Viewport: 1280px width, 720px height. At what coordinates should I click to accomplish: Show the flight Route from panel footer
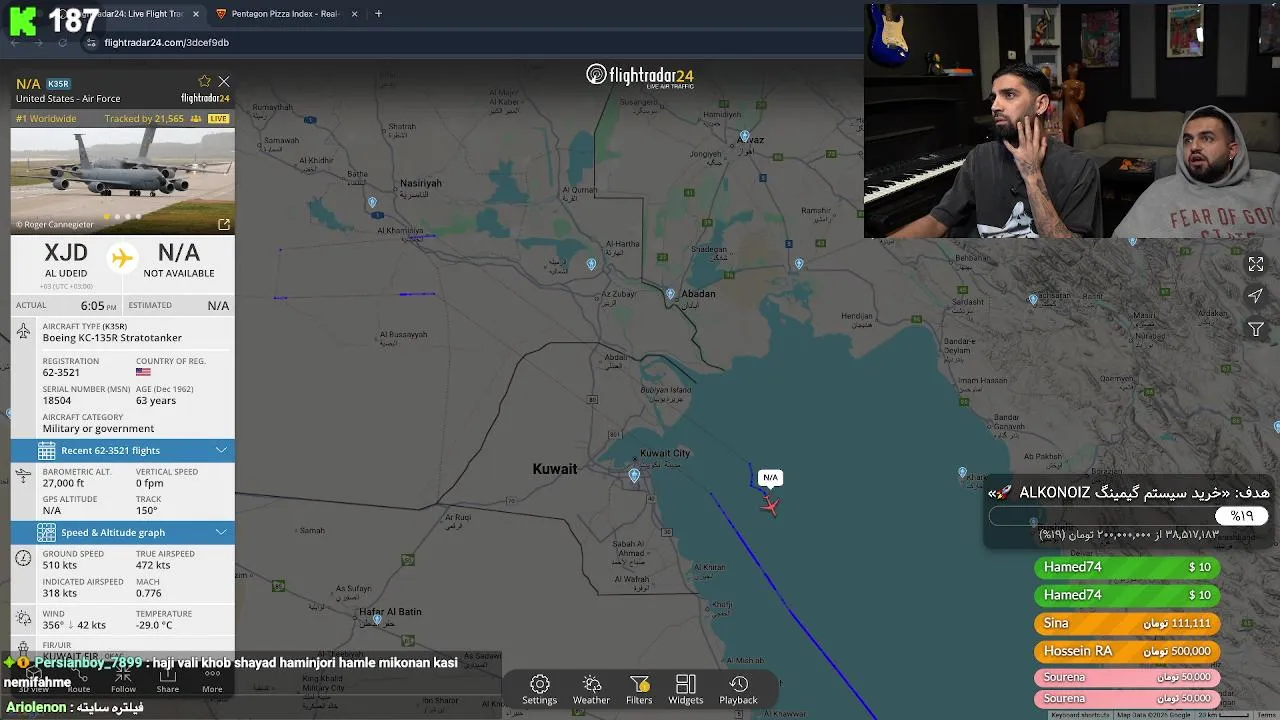(79, 681)
